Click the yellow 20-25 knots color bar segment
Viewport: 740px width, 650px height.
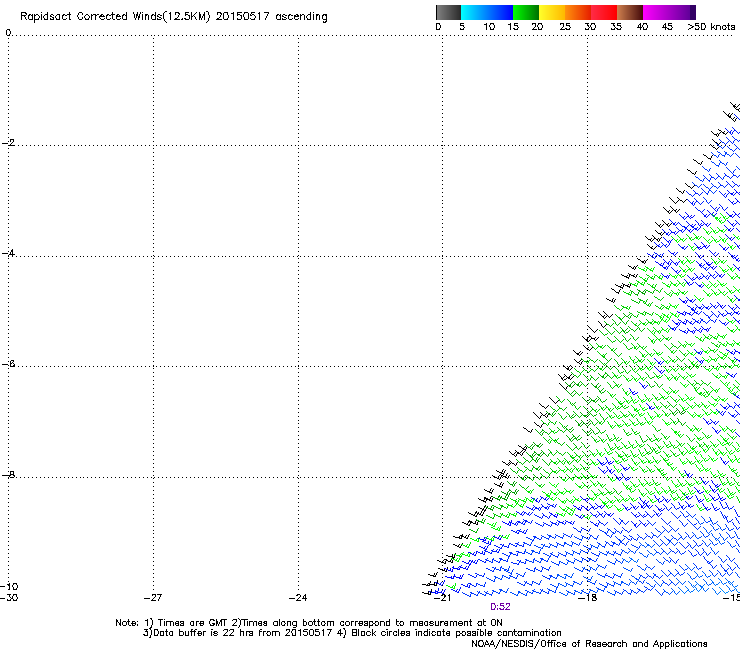click(552, 12)
